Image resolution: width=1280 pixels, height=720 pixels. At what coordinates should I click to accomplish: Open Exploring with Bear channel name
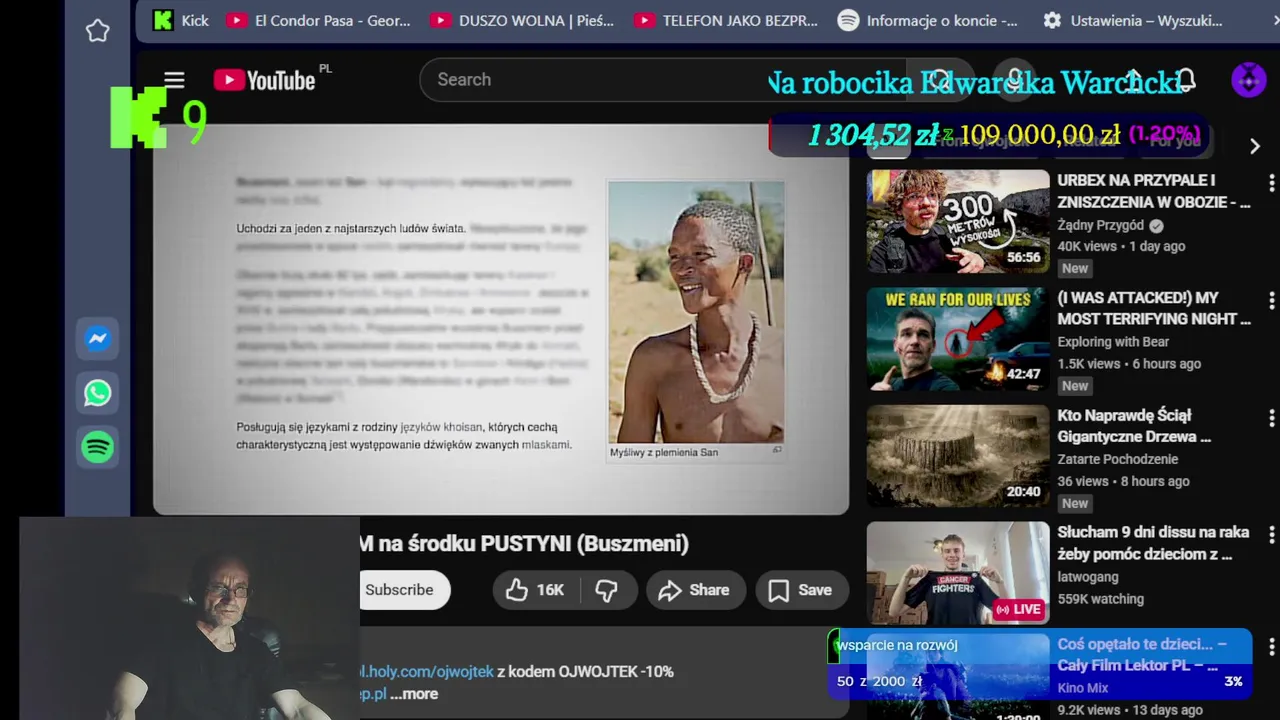(x=1113, y=342)
